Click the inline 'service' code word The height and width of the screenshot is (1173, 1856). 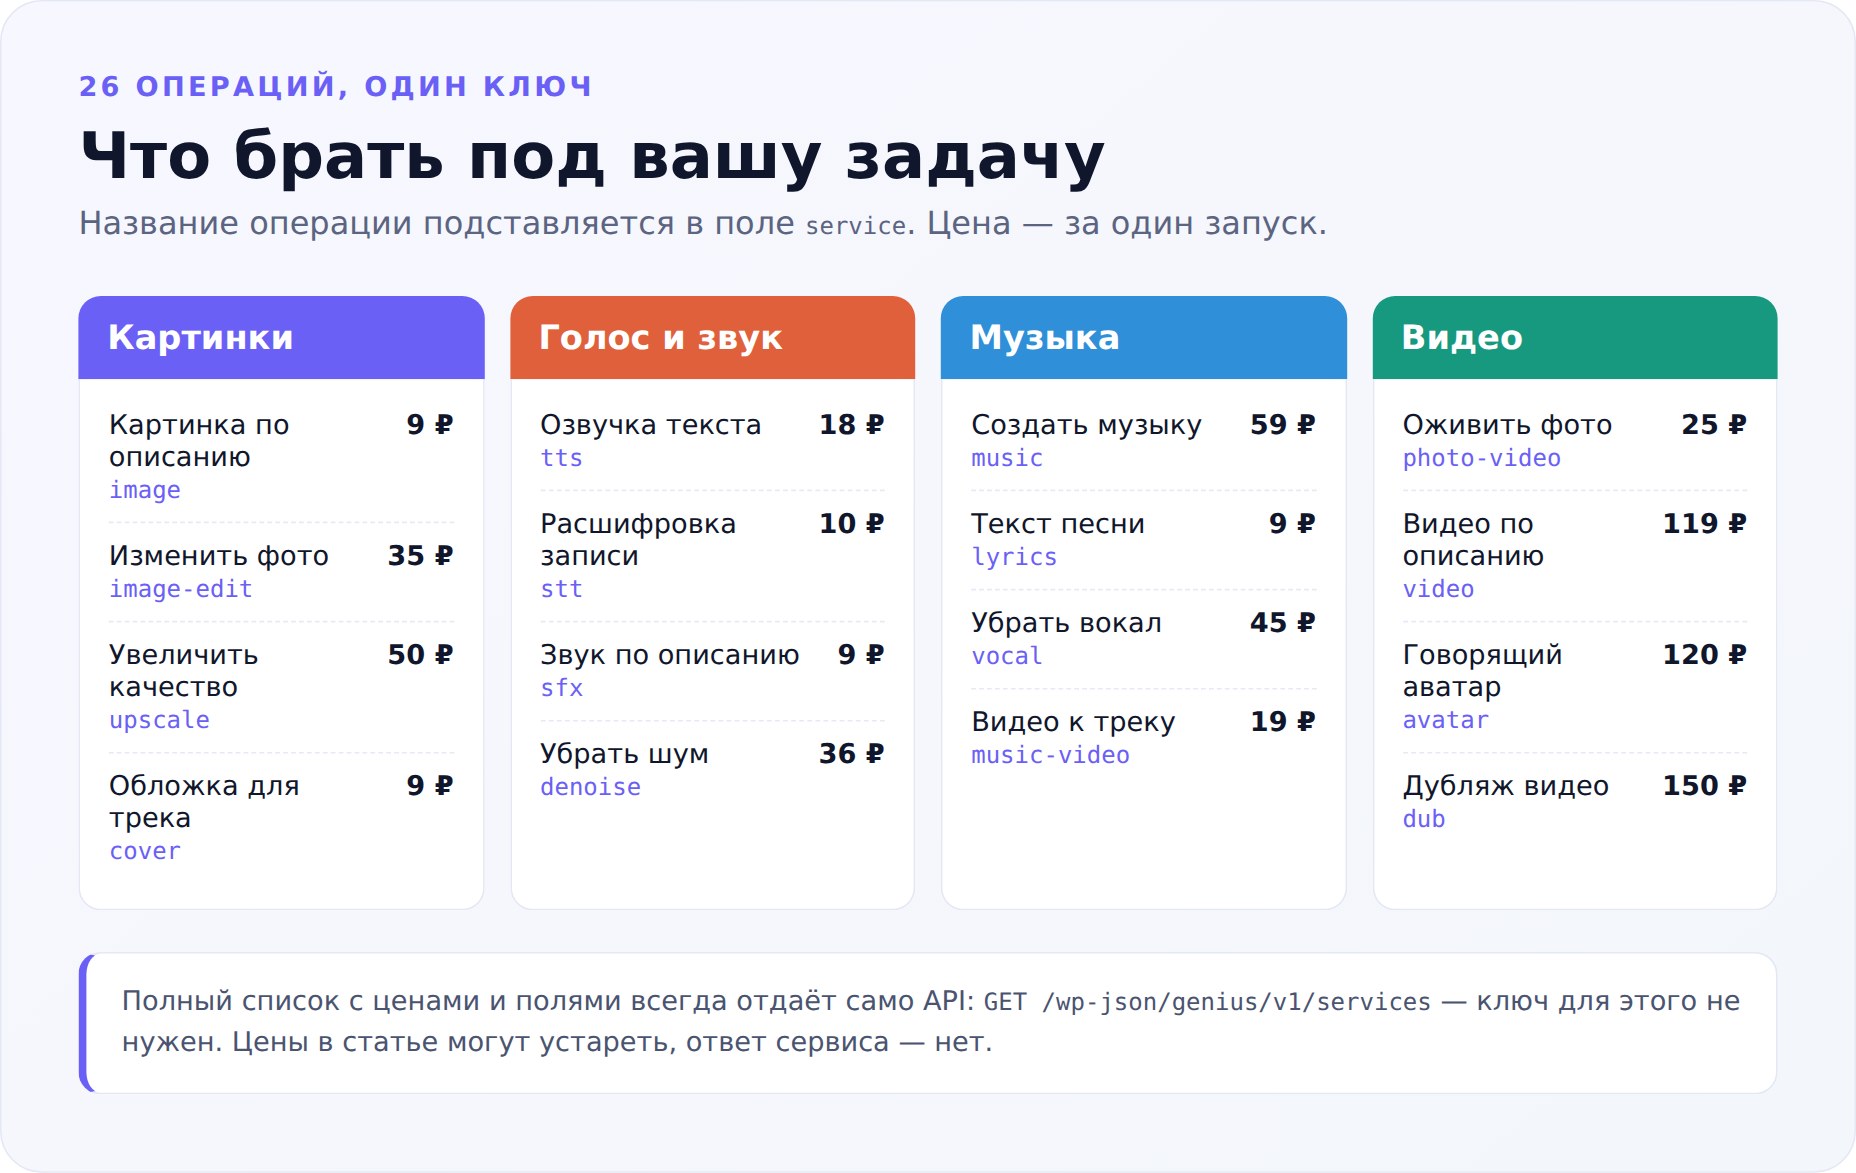(x=856, y=226)
